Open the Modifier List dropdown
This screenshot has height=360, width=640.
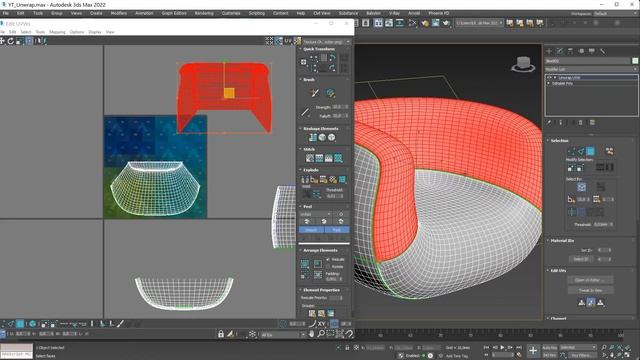click(591, 69)
